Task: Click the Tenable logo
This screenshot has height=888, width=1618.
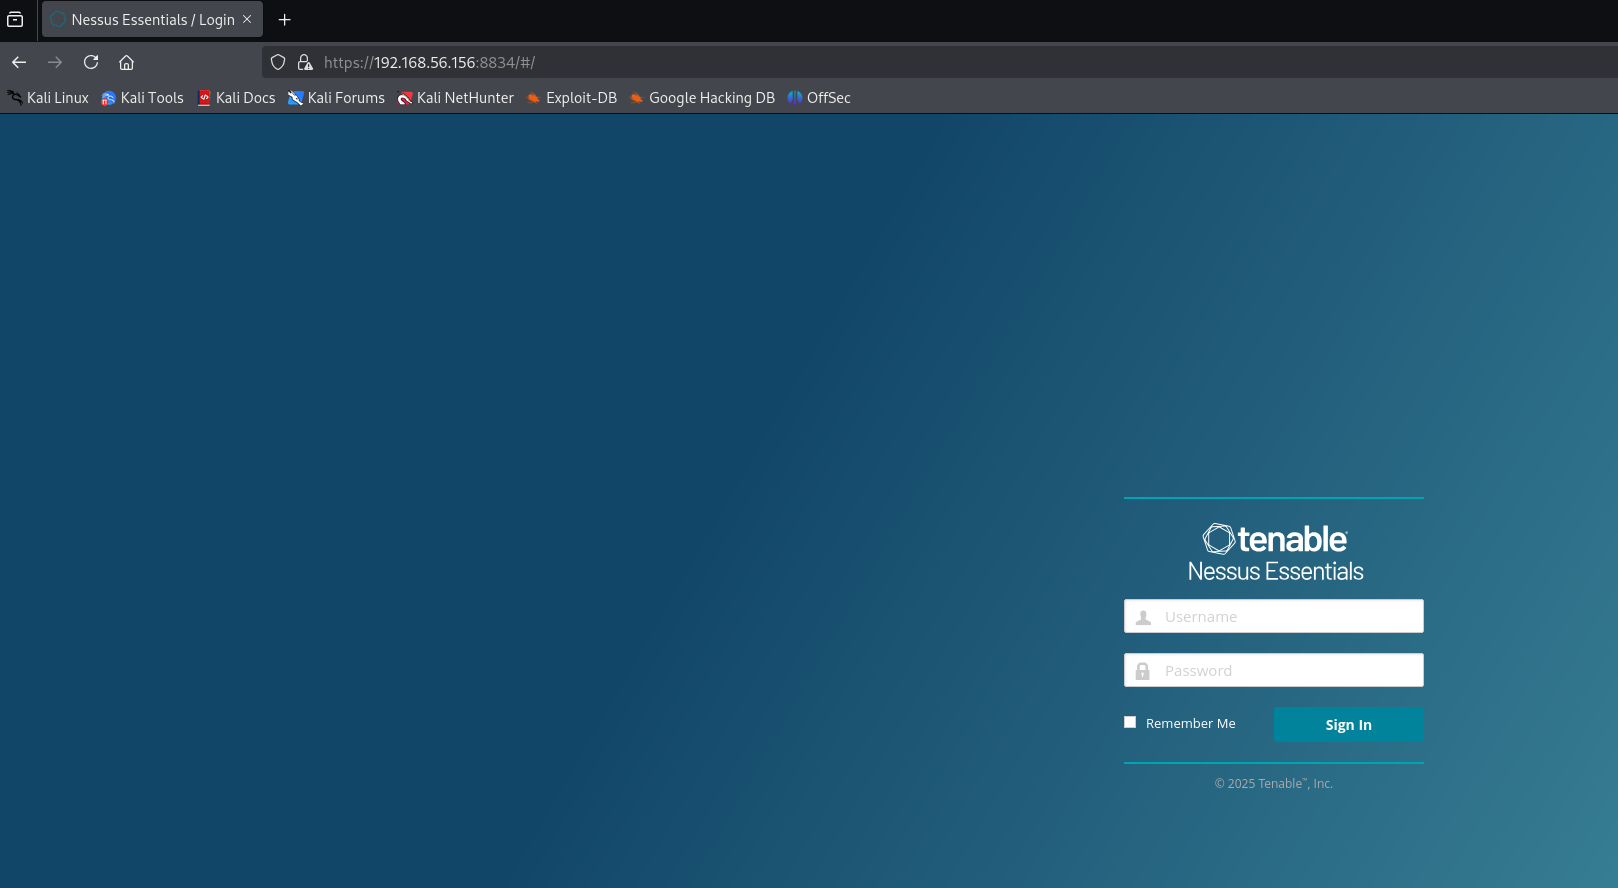Action: point(1274,539)
